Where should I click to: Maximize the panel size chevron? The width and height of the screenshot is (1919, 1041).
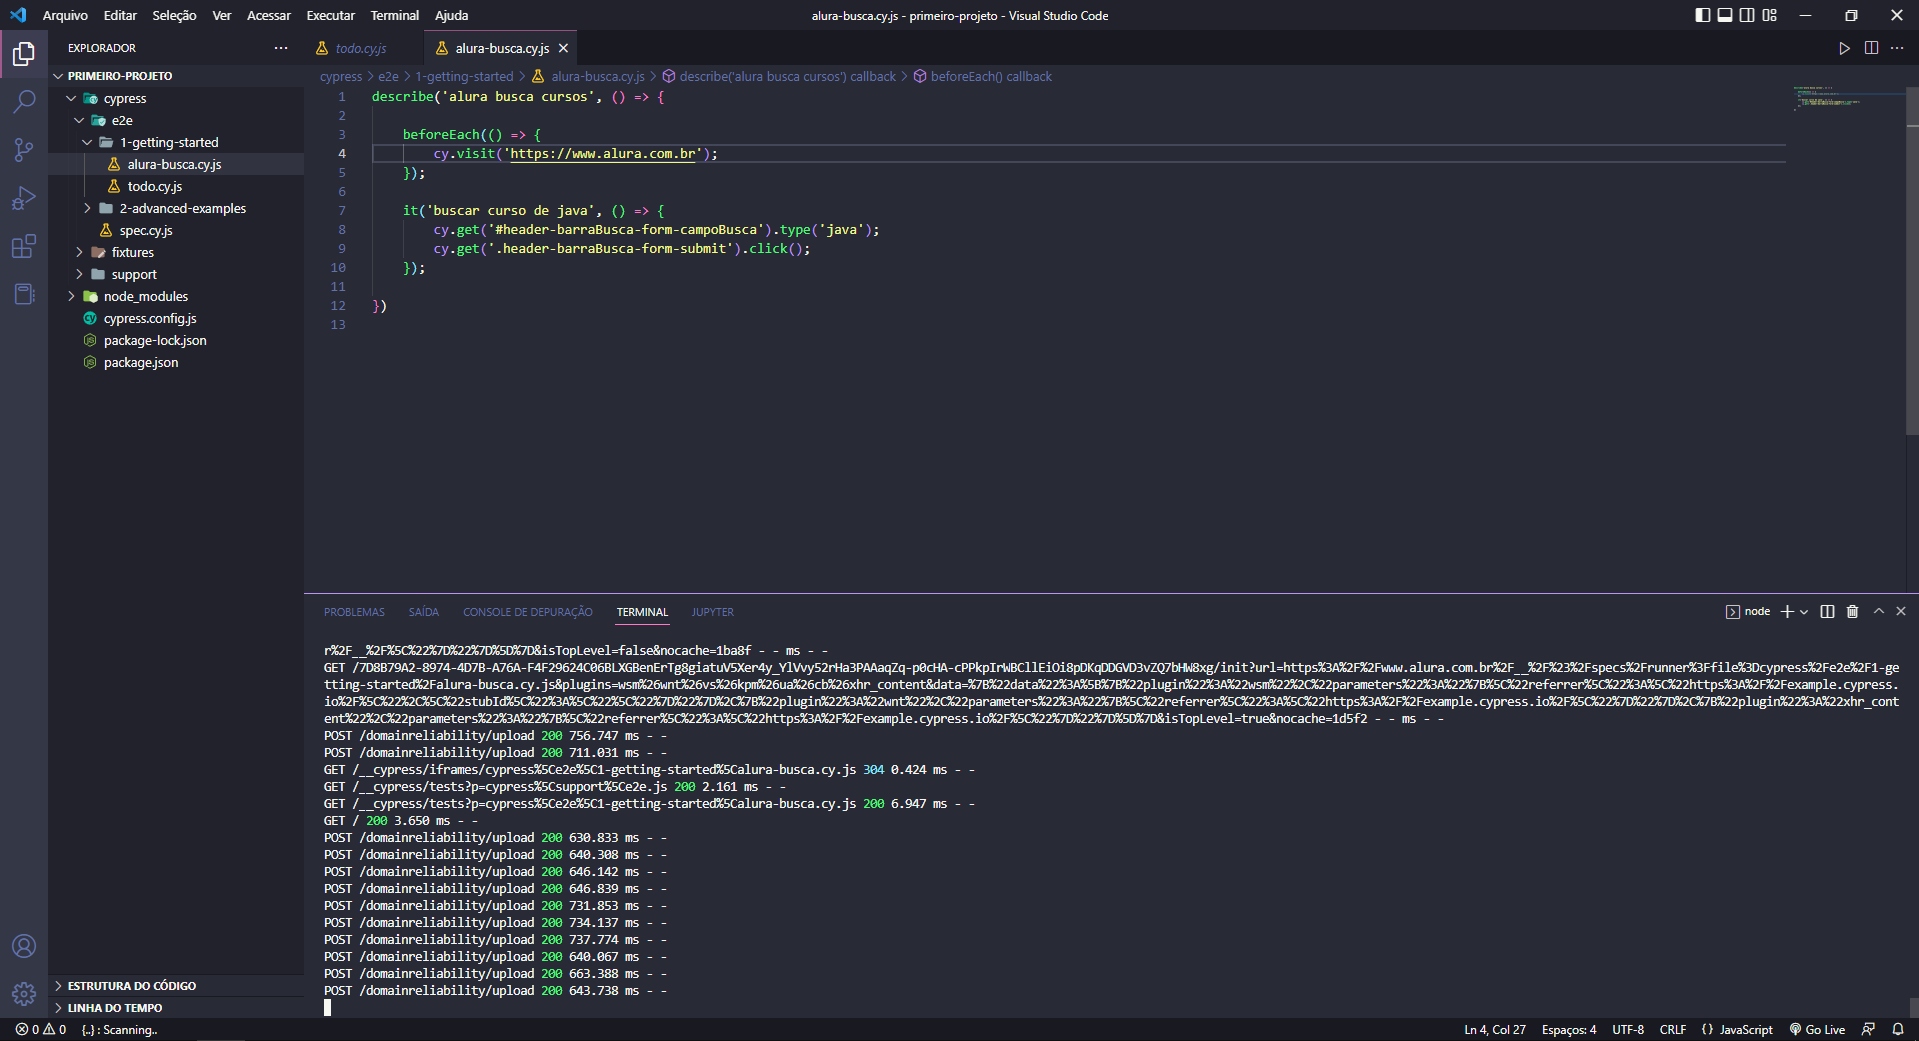[x=1879, y=611]
